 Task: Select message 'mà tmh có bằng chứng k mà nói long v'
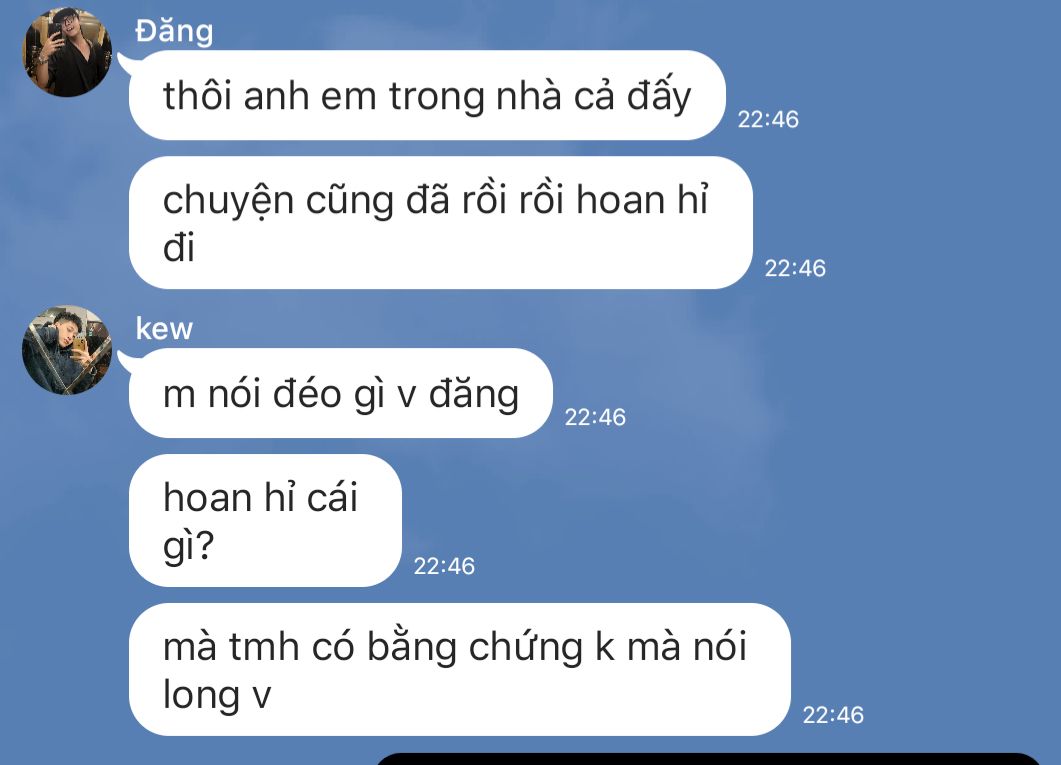tap(459, 670)
